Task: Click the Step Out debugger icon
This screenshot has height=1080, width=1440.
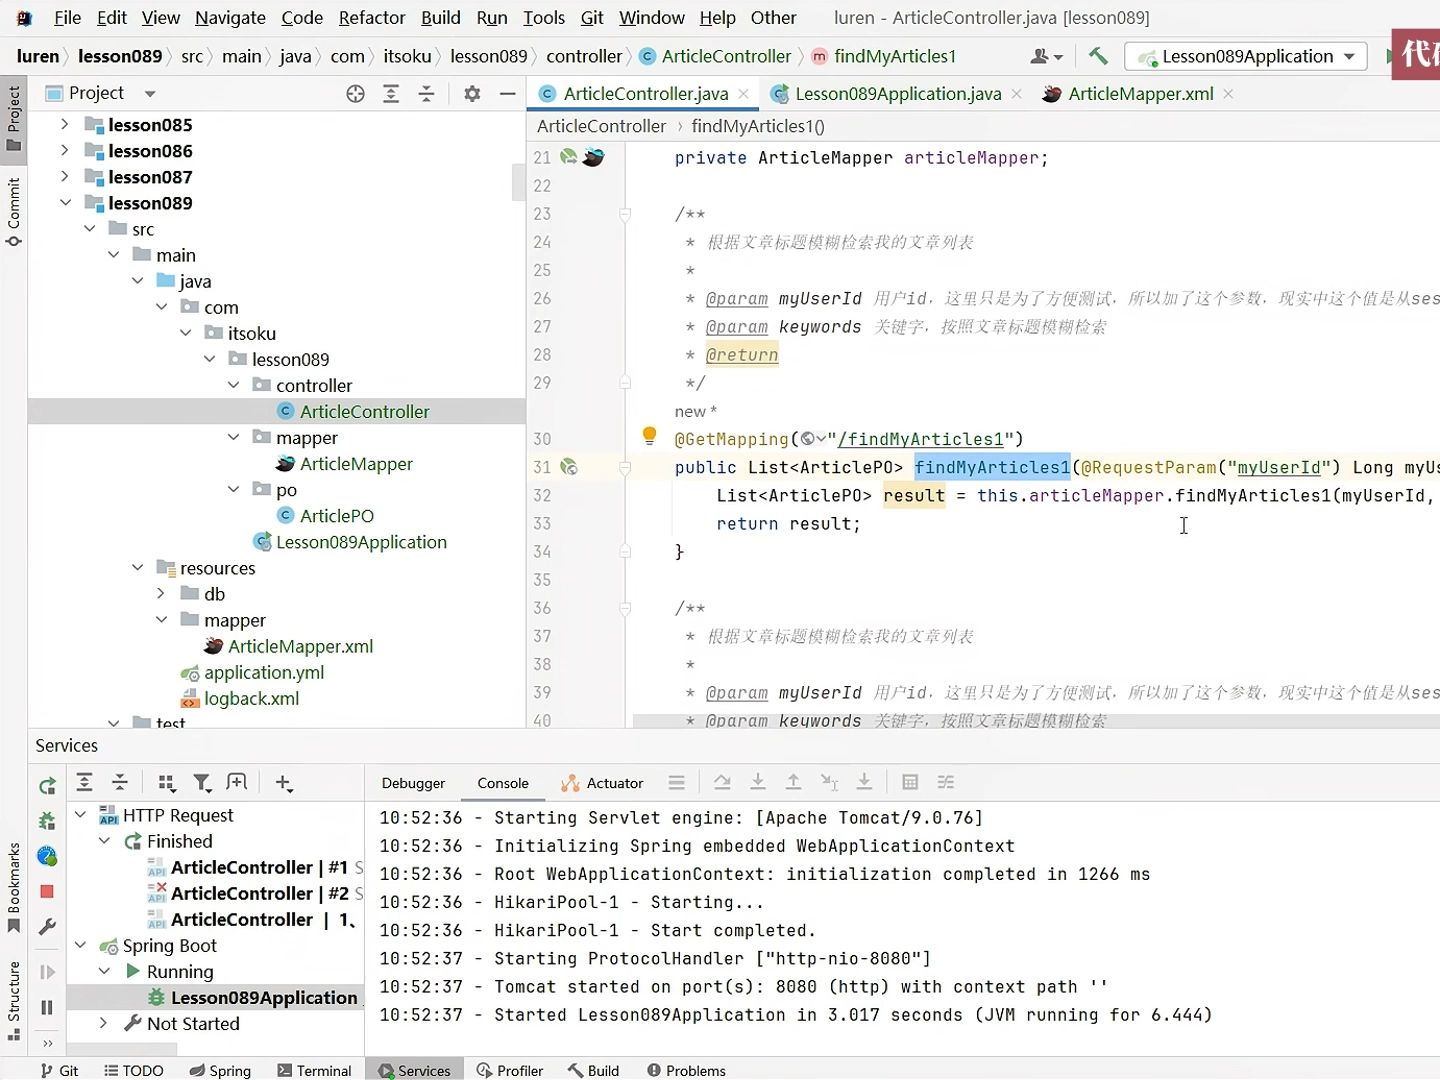Action: [x=793, y=783]
